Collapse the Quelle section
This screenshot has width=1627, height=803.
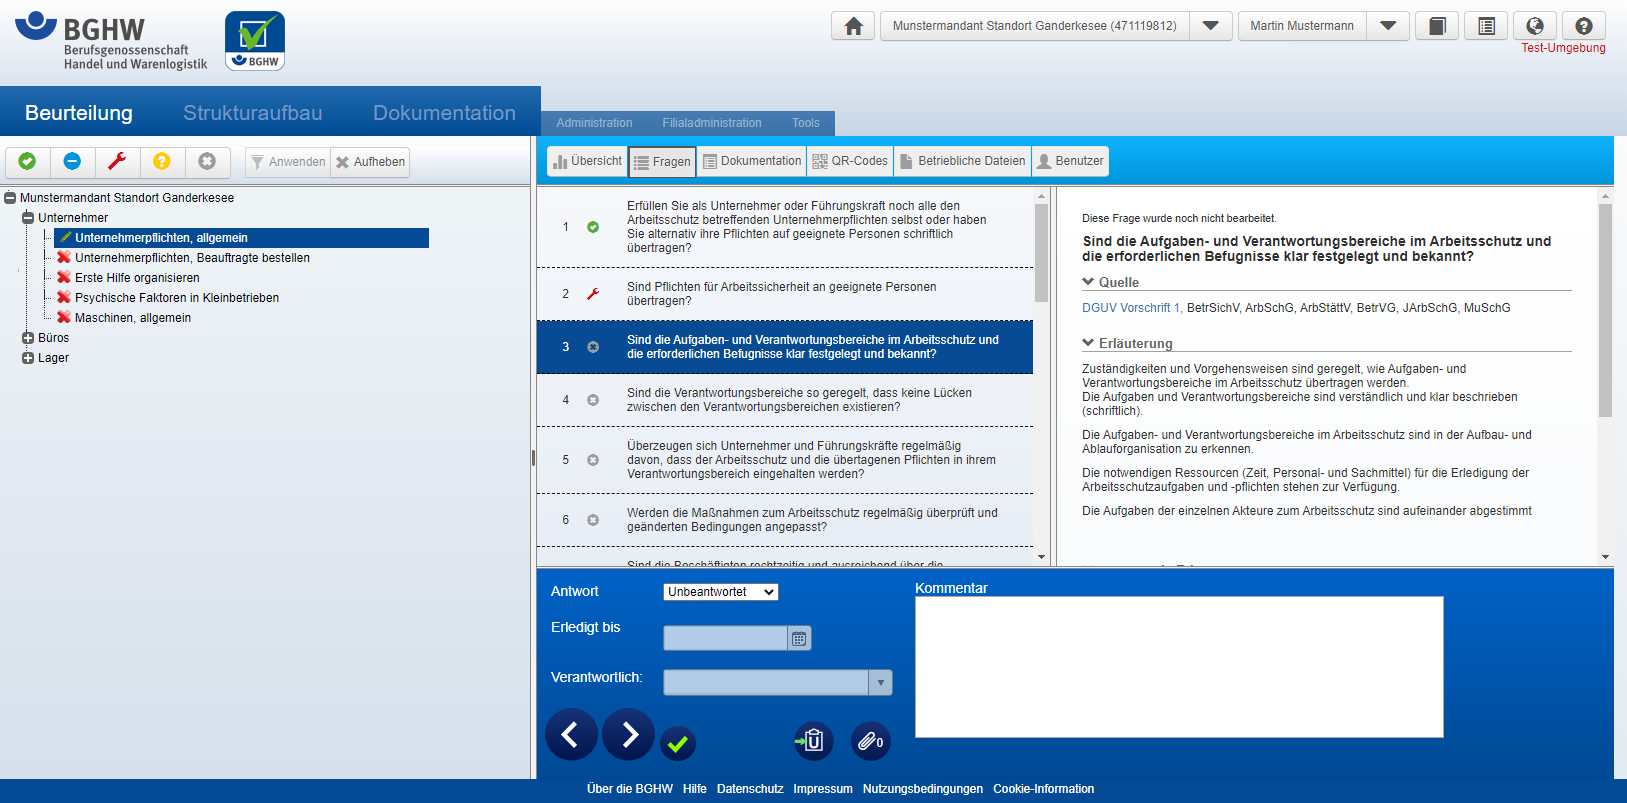click(x=1088, y=282)
